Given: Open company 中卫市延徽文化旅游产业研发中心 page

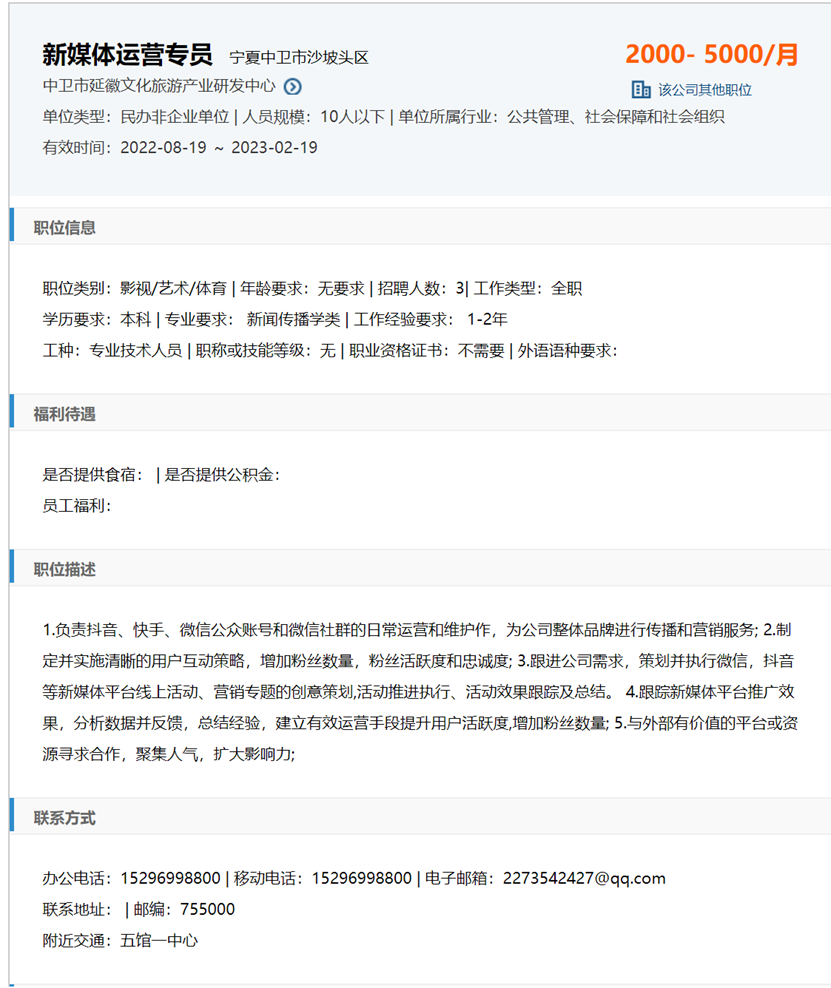Looking at the screenshot, I should (x=158, y=87).
